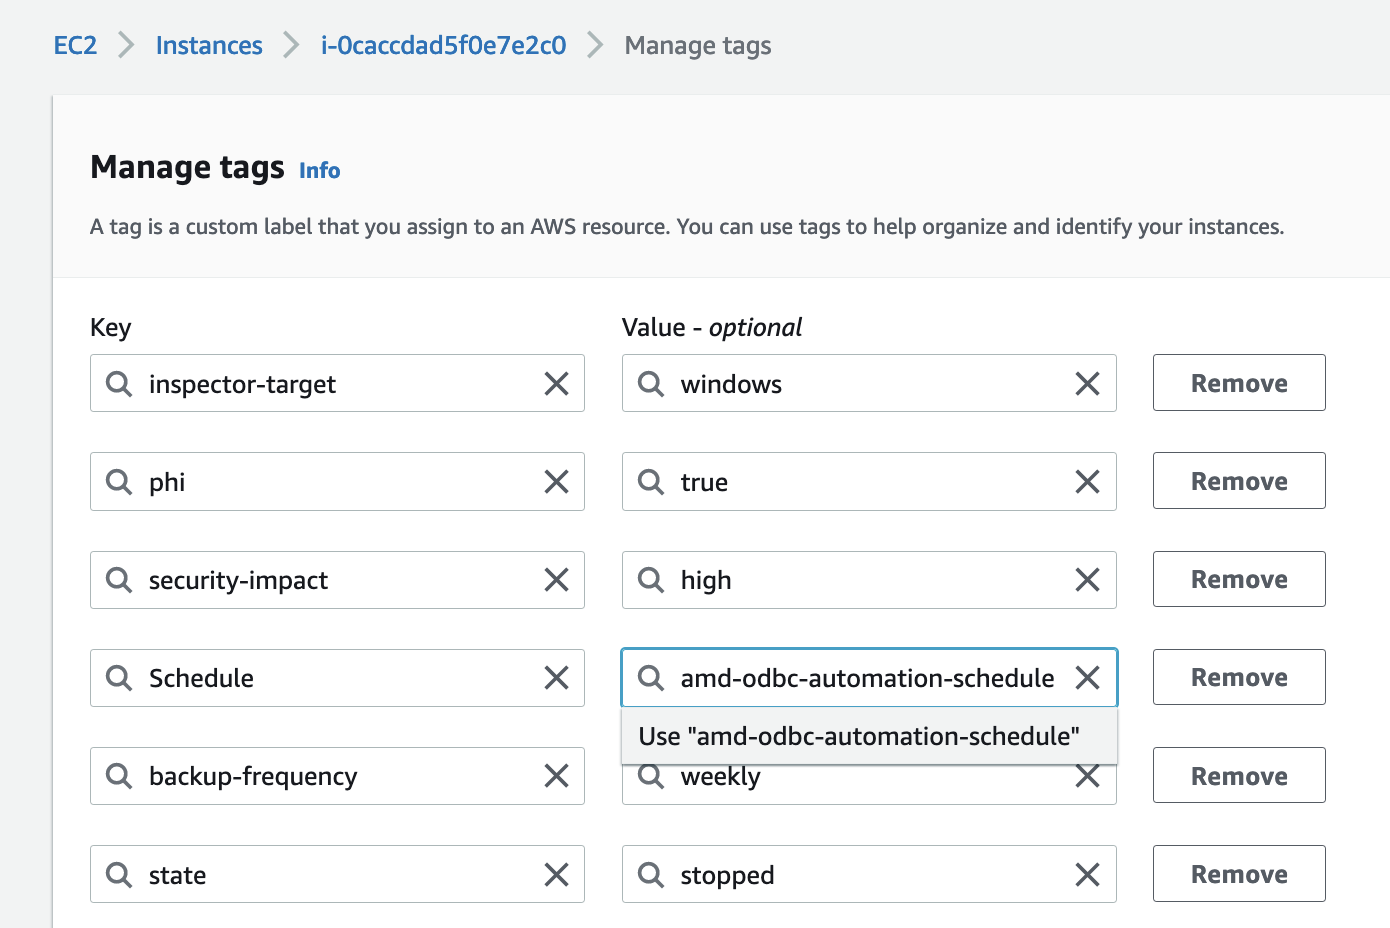
Task: Click into the stopped value input
Action: pos(860,875)
